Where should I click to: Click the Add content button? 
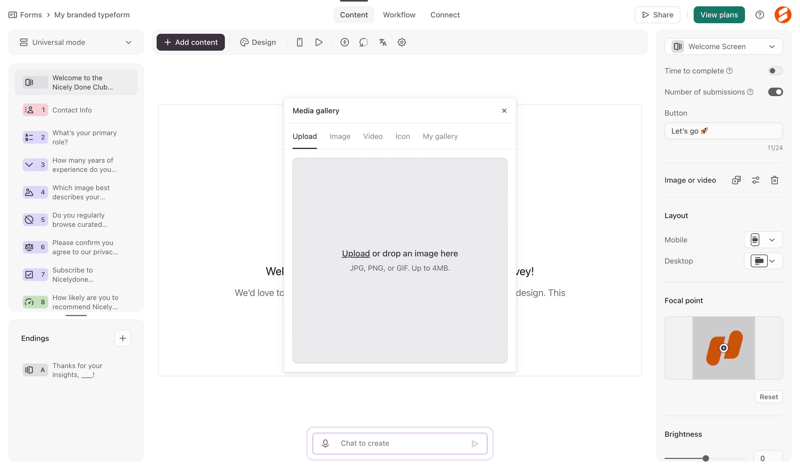pyautogui.click(x=191, y=42)
